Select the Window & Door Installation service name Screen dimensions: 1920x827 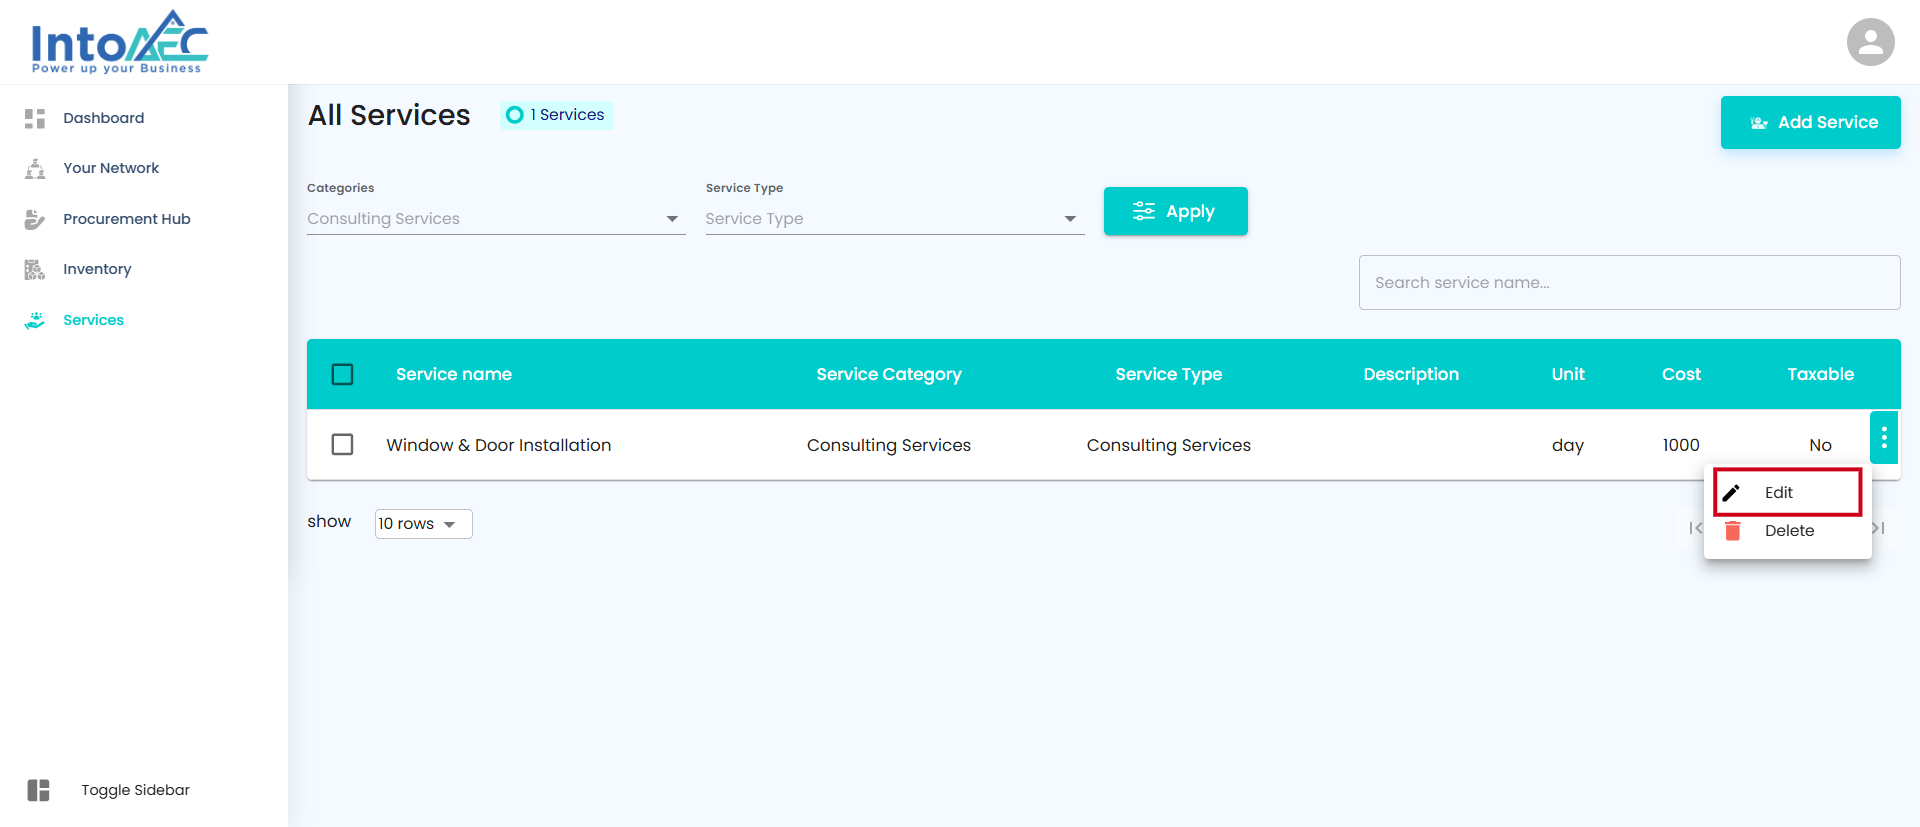499,445
